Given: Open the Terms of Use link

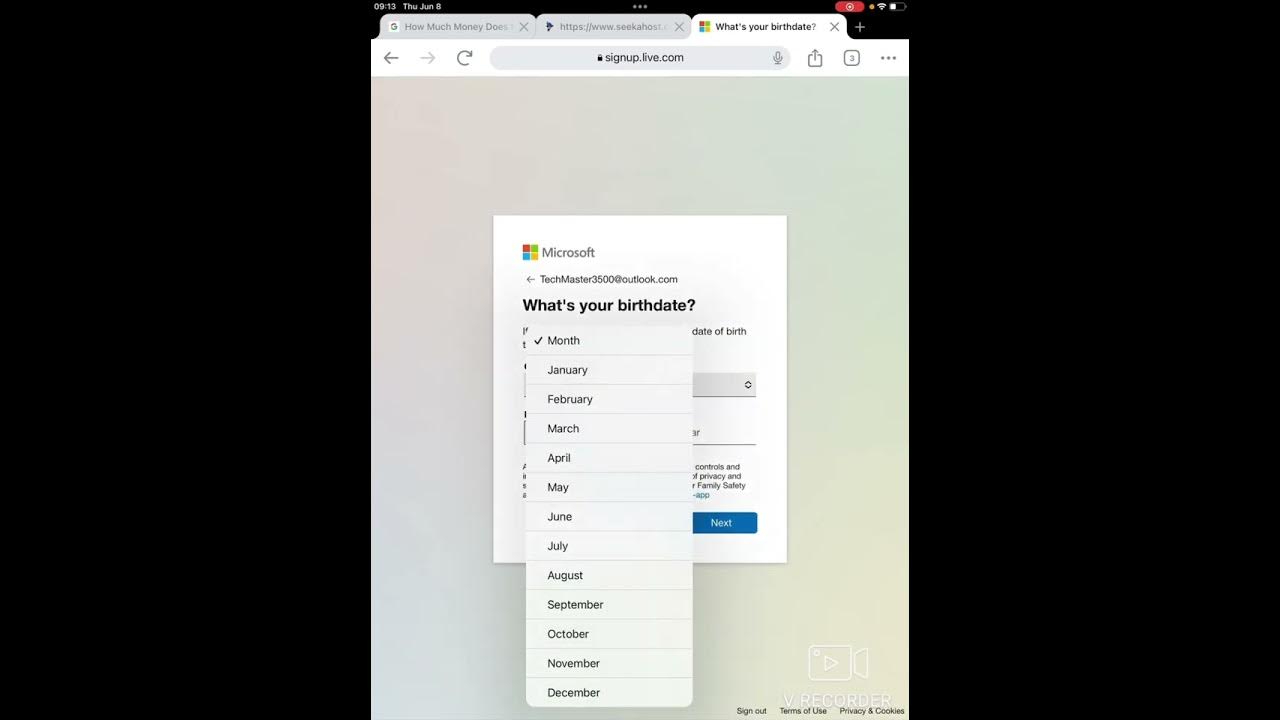Looking at the screenshot, I should point(803,711).
